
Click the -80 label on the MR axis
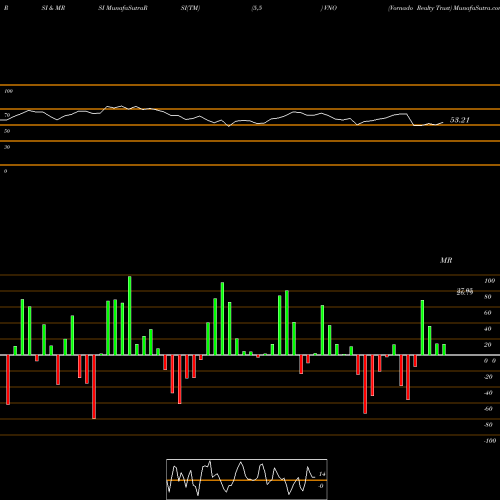[x=488, y=425]
